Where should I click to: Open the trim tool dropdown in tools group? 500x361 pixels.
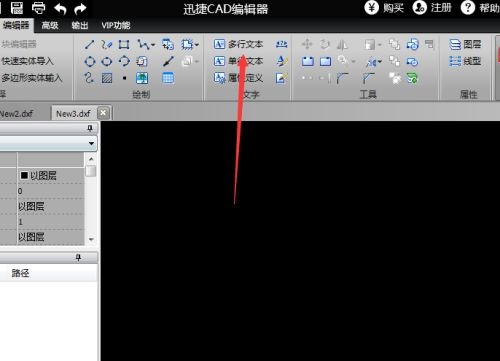point(380,62)
